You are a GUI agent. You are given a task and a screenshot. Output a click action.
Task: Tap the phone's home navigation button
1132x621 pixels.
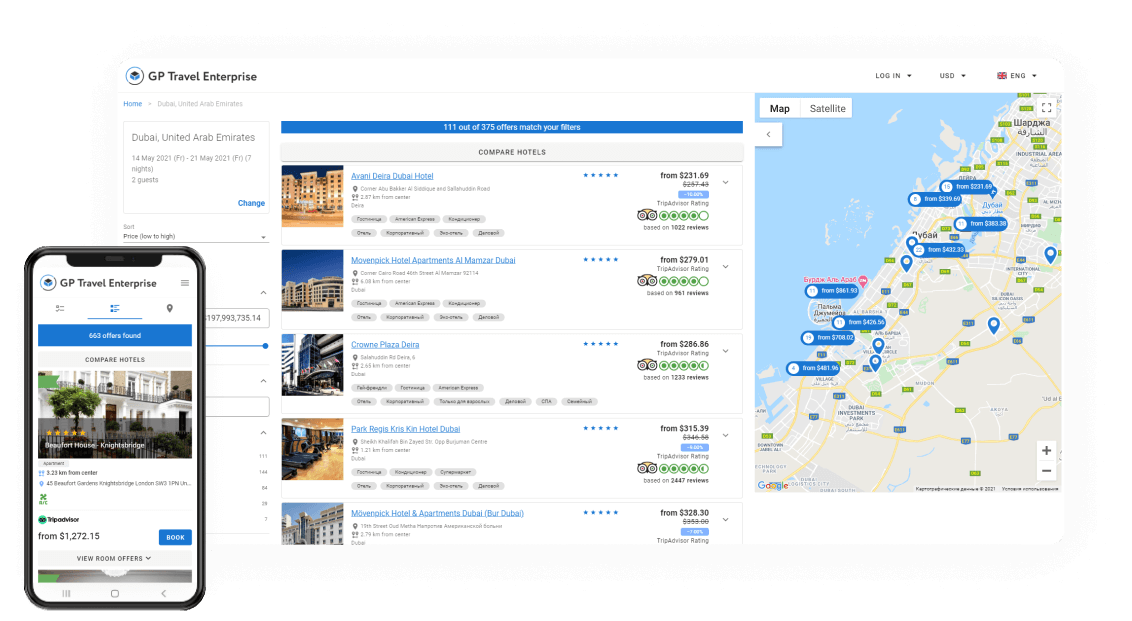pyautogui.click(x=115, y=594)
